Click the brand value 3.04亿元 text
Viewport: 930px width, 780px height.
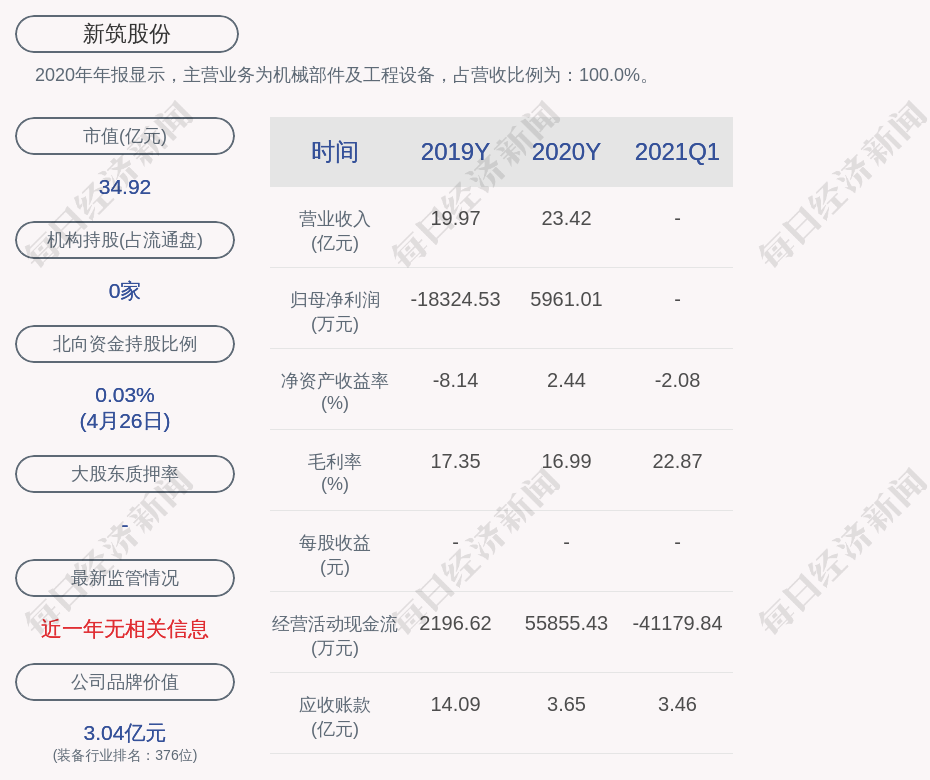tap(125, 733)
